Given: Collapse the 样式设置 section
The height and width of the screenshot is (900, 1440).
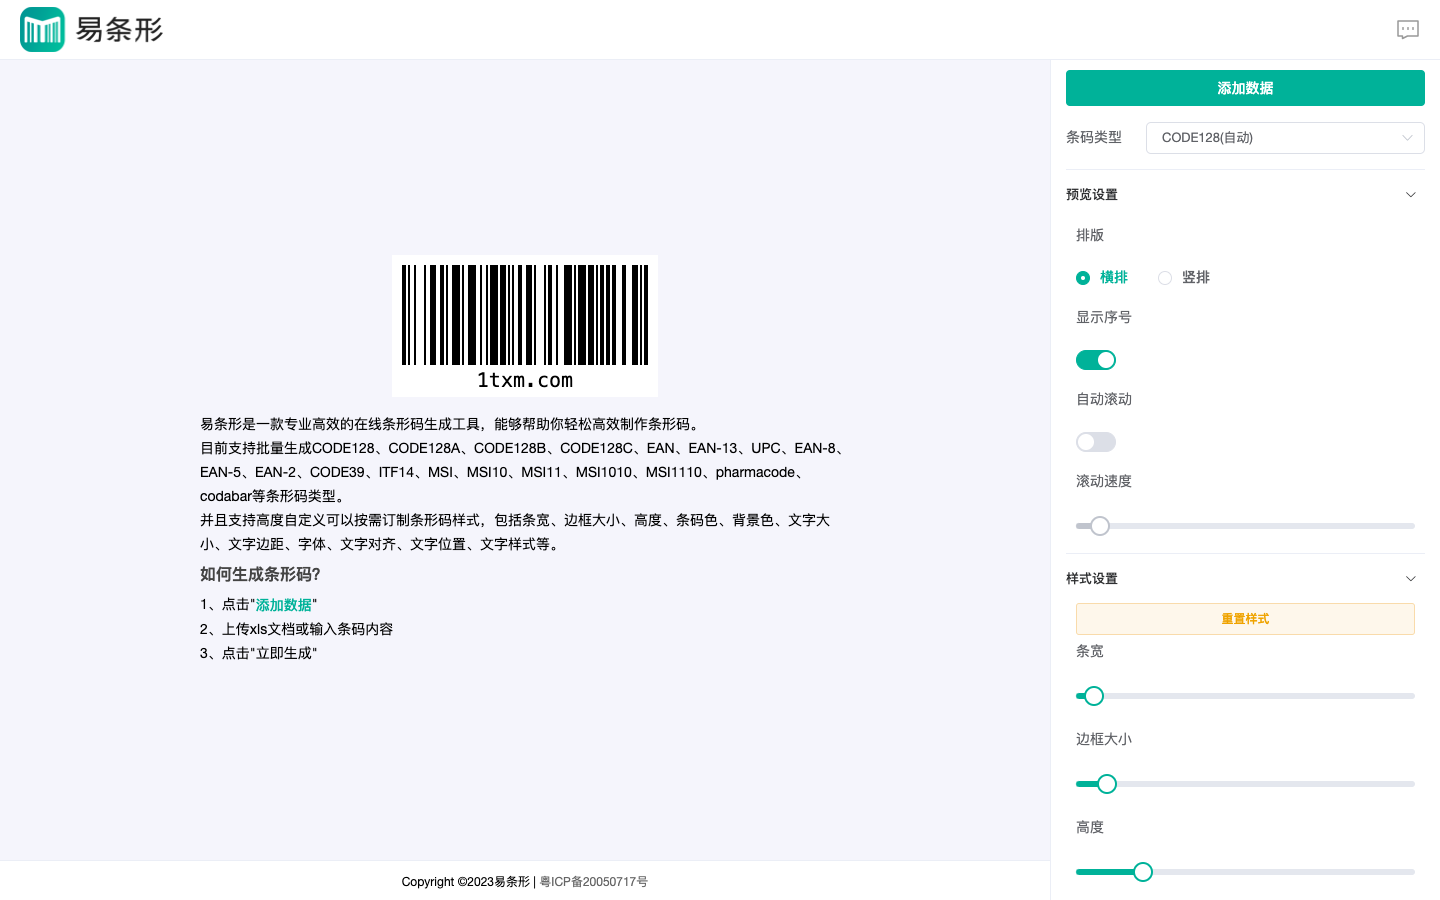Looking at the screenshot, I should [1410, 579].
